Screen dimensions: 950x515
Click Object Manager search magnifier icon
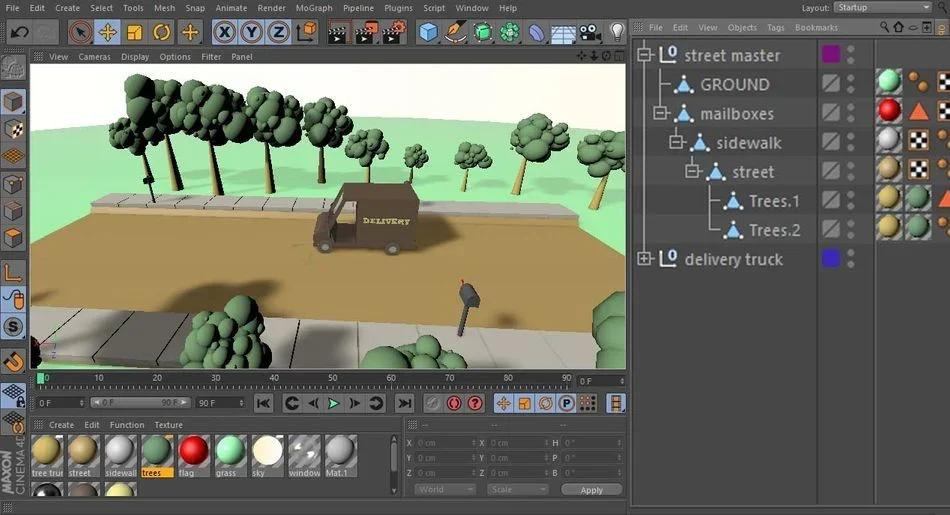click(x=885, y=27)
